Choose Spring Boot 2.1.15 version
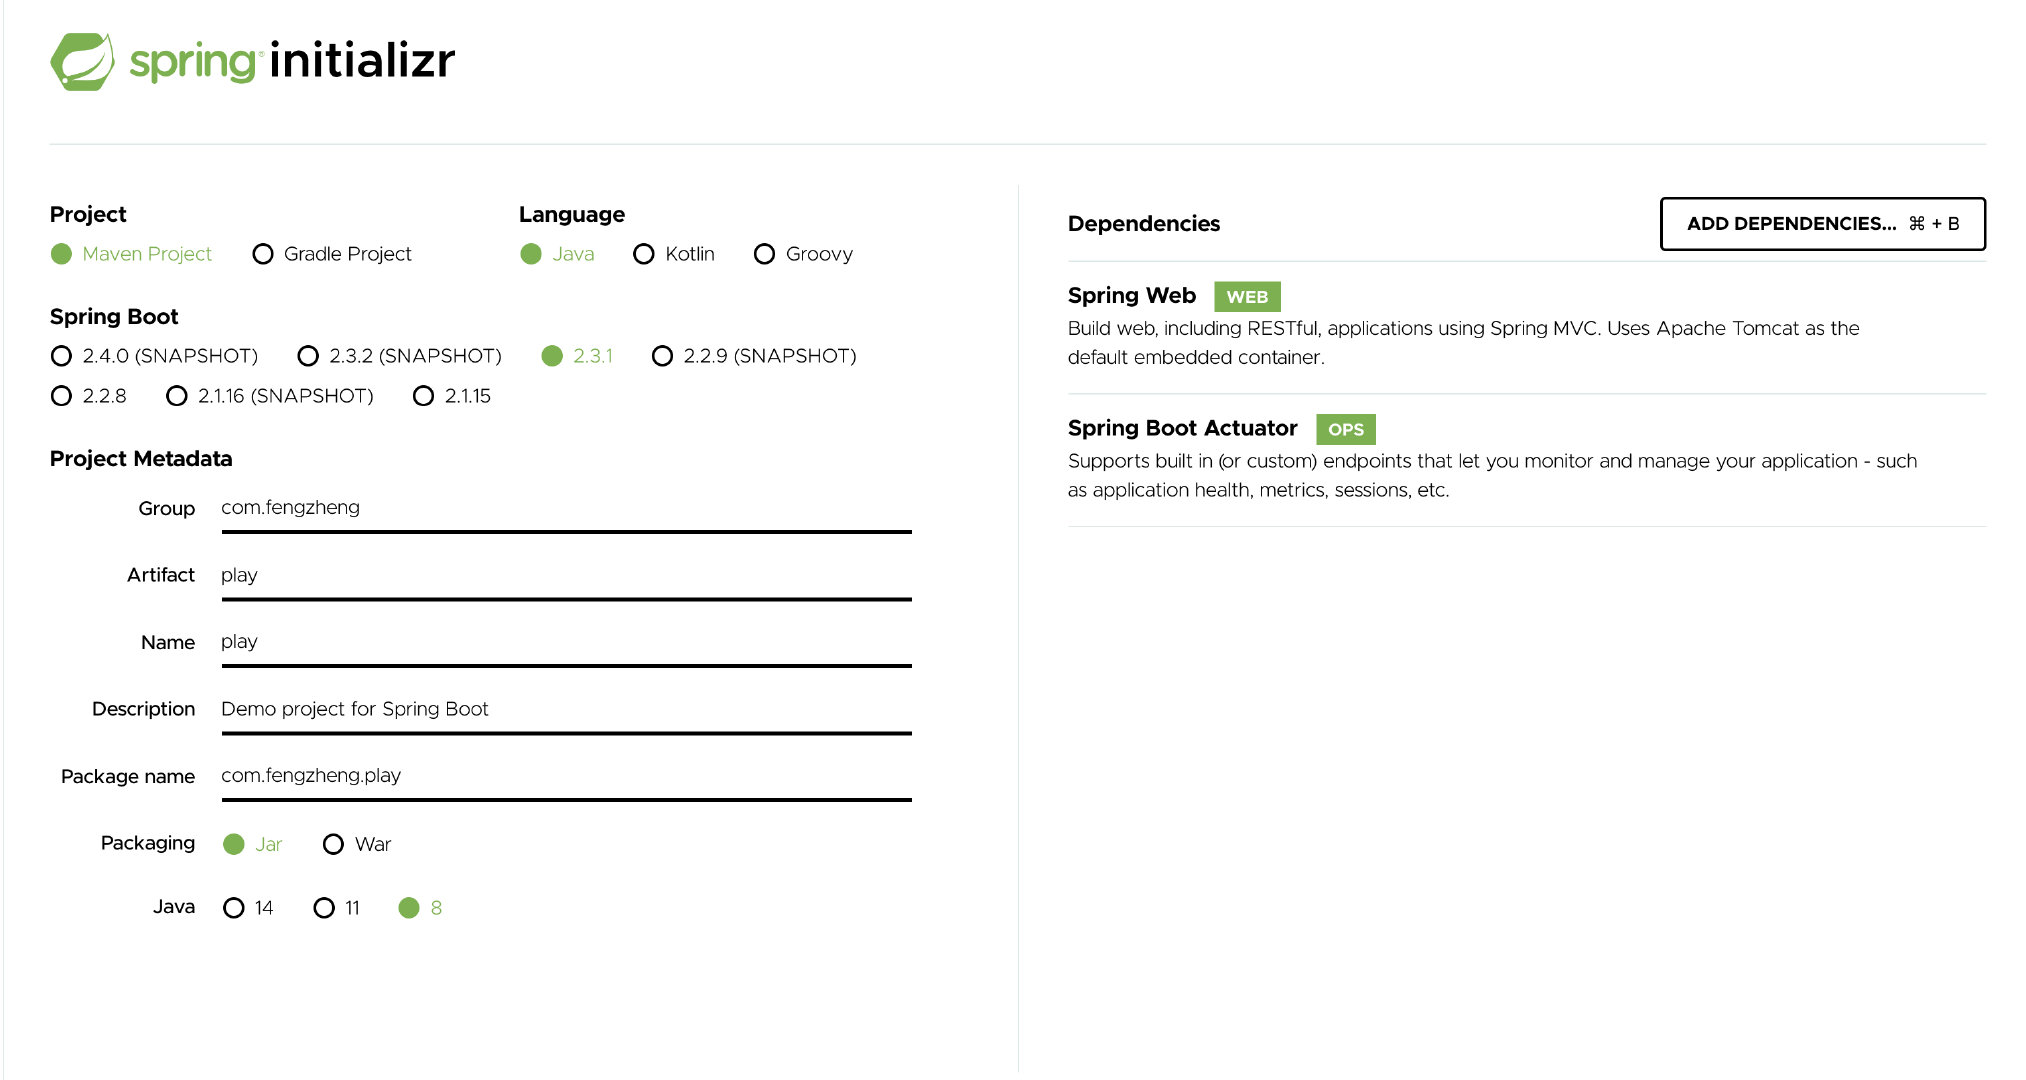This screenshot has height=1080, width=2026. point(424,396)
